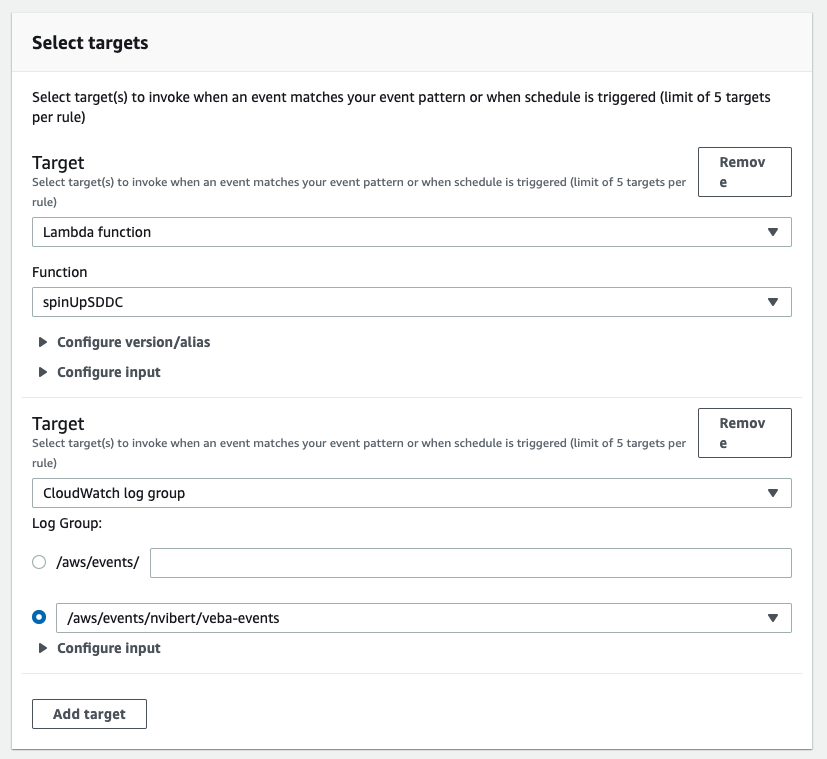
Task: Click triangle icon beside Lambda target's Configure input
Action: coord(43,372)
